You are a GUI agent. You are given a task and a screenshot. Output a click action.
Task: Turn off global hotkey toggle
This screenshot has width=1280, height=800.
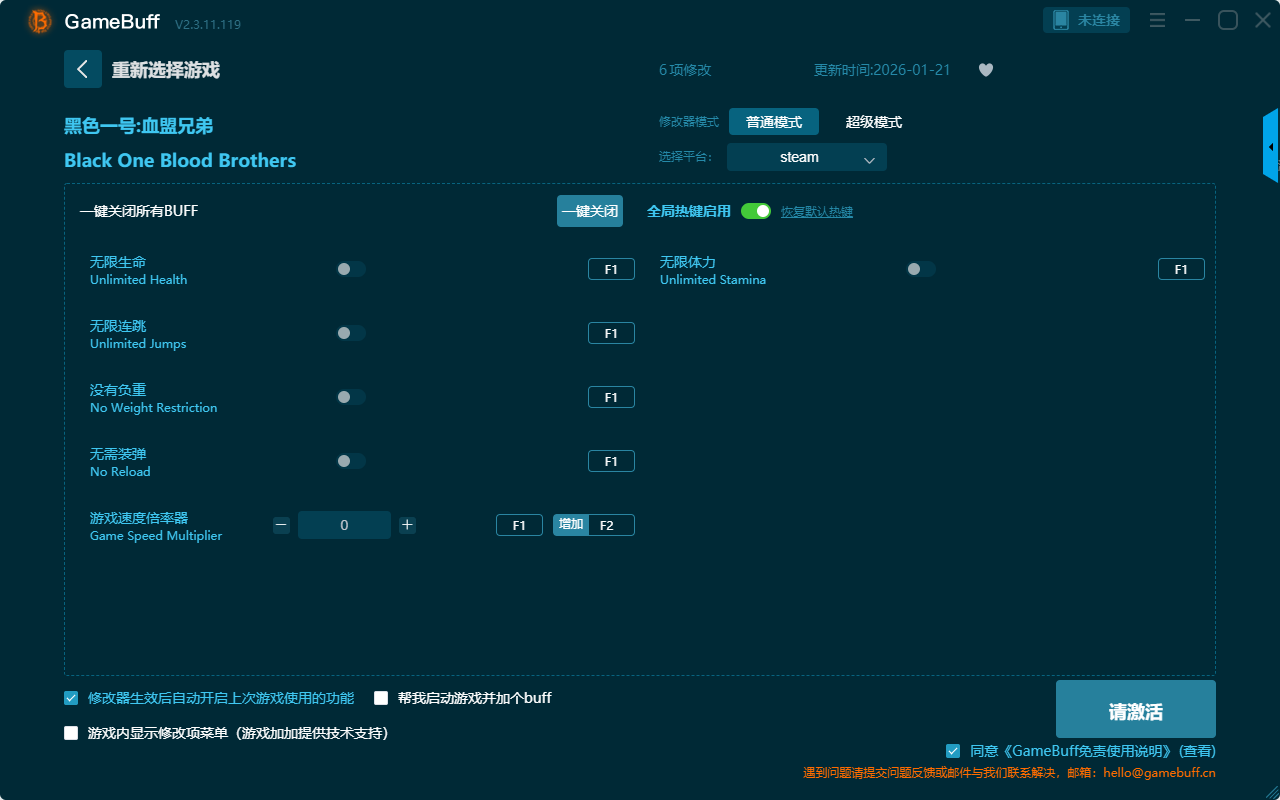[756, 211]
